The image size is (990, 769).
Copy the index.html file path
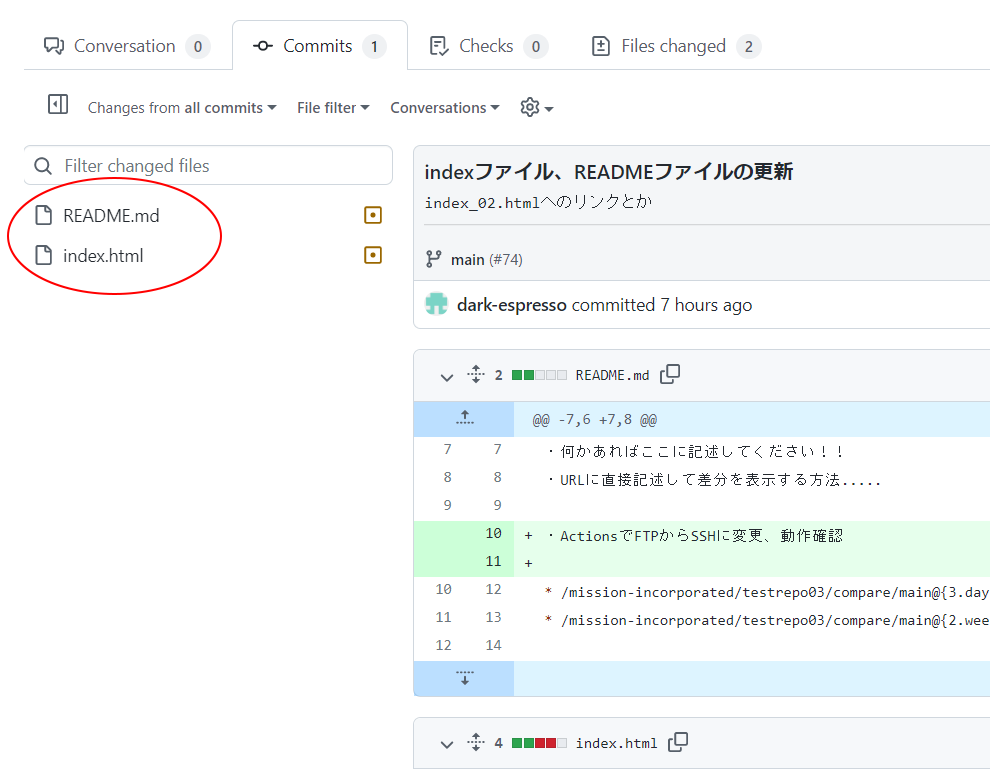[678, 742]
